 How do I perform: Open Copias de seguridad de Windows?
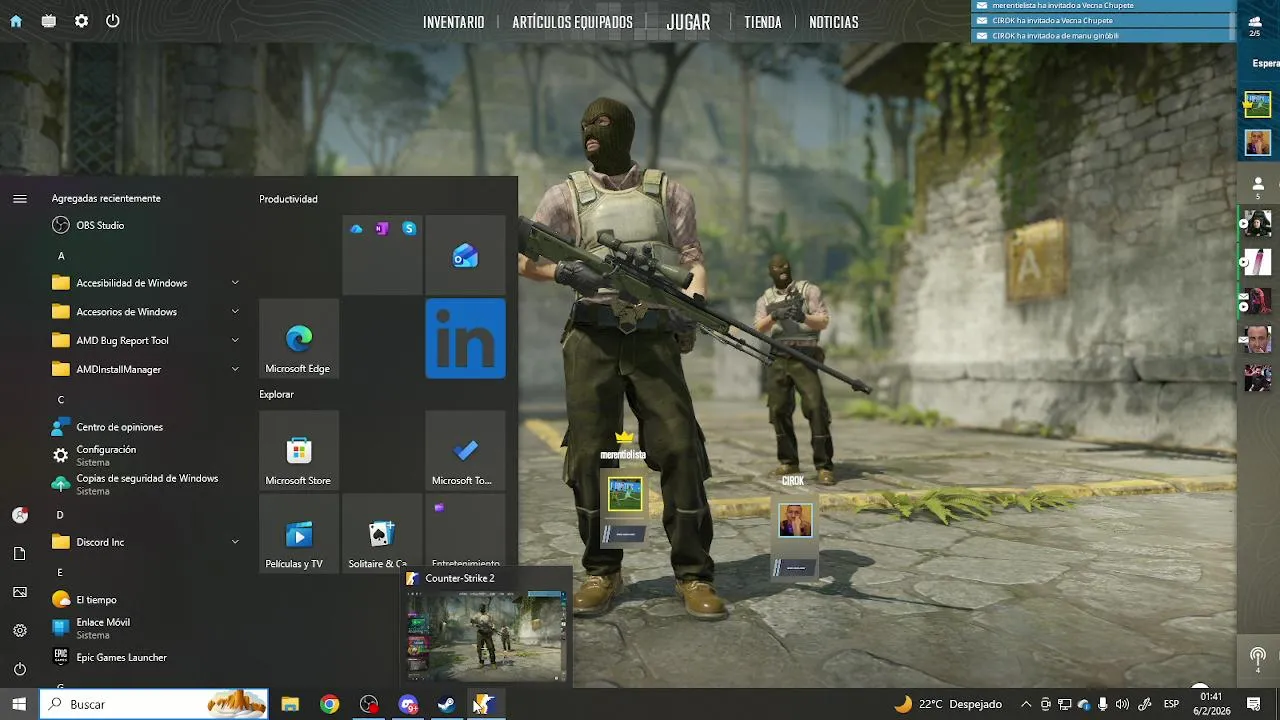point(146,485)
